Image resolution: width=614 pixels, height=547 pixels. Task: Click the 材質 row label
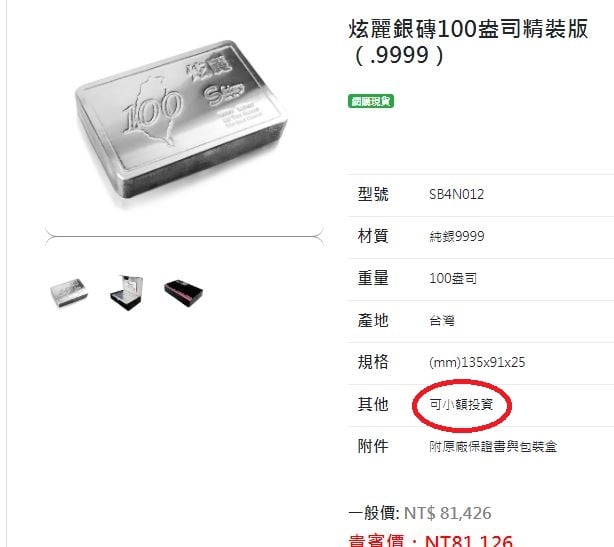pos(373,236)
